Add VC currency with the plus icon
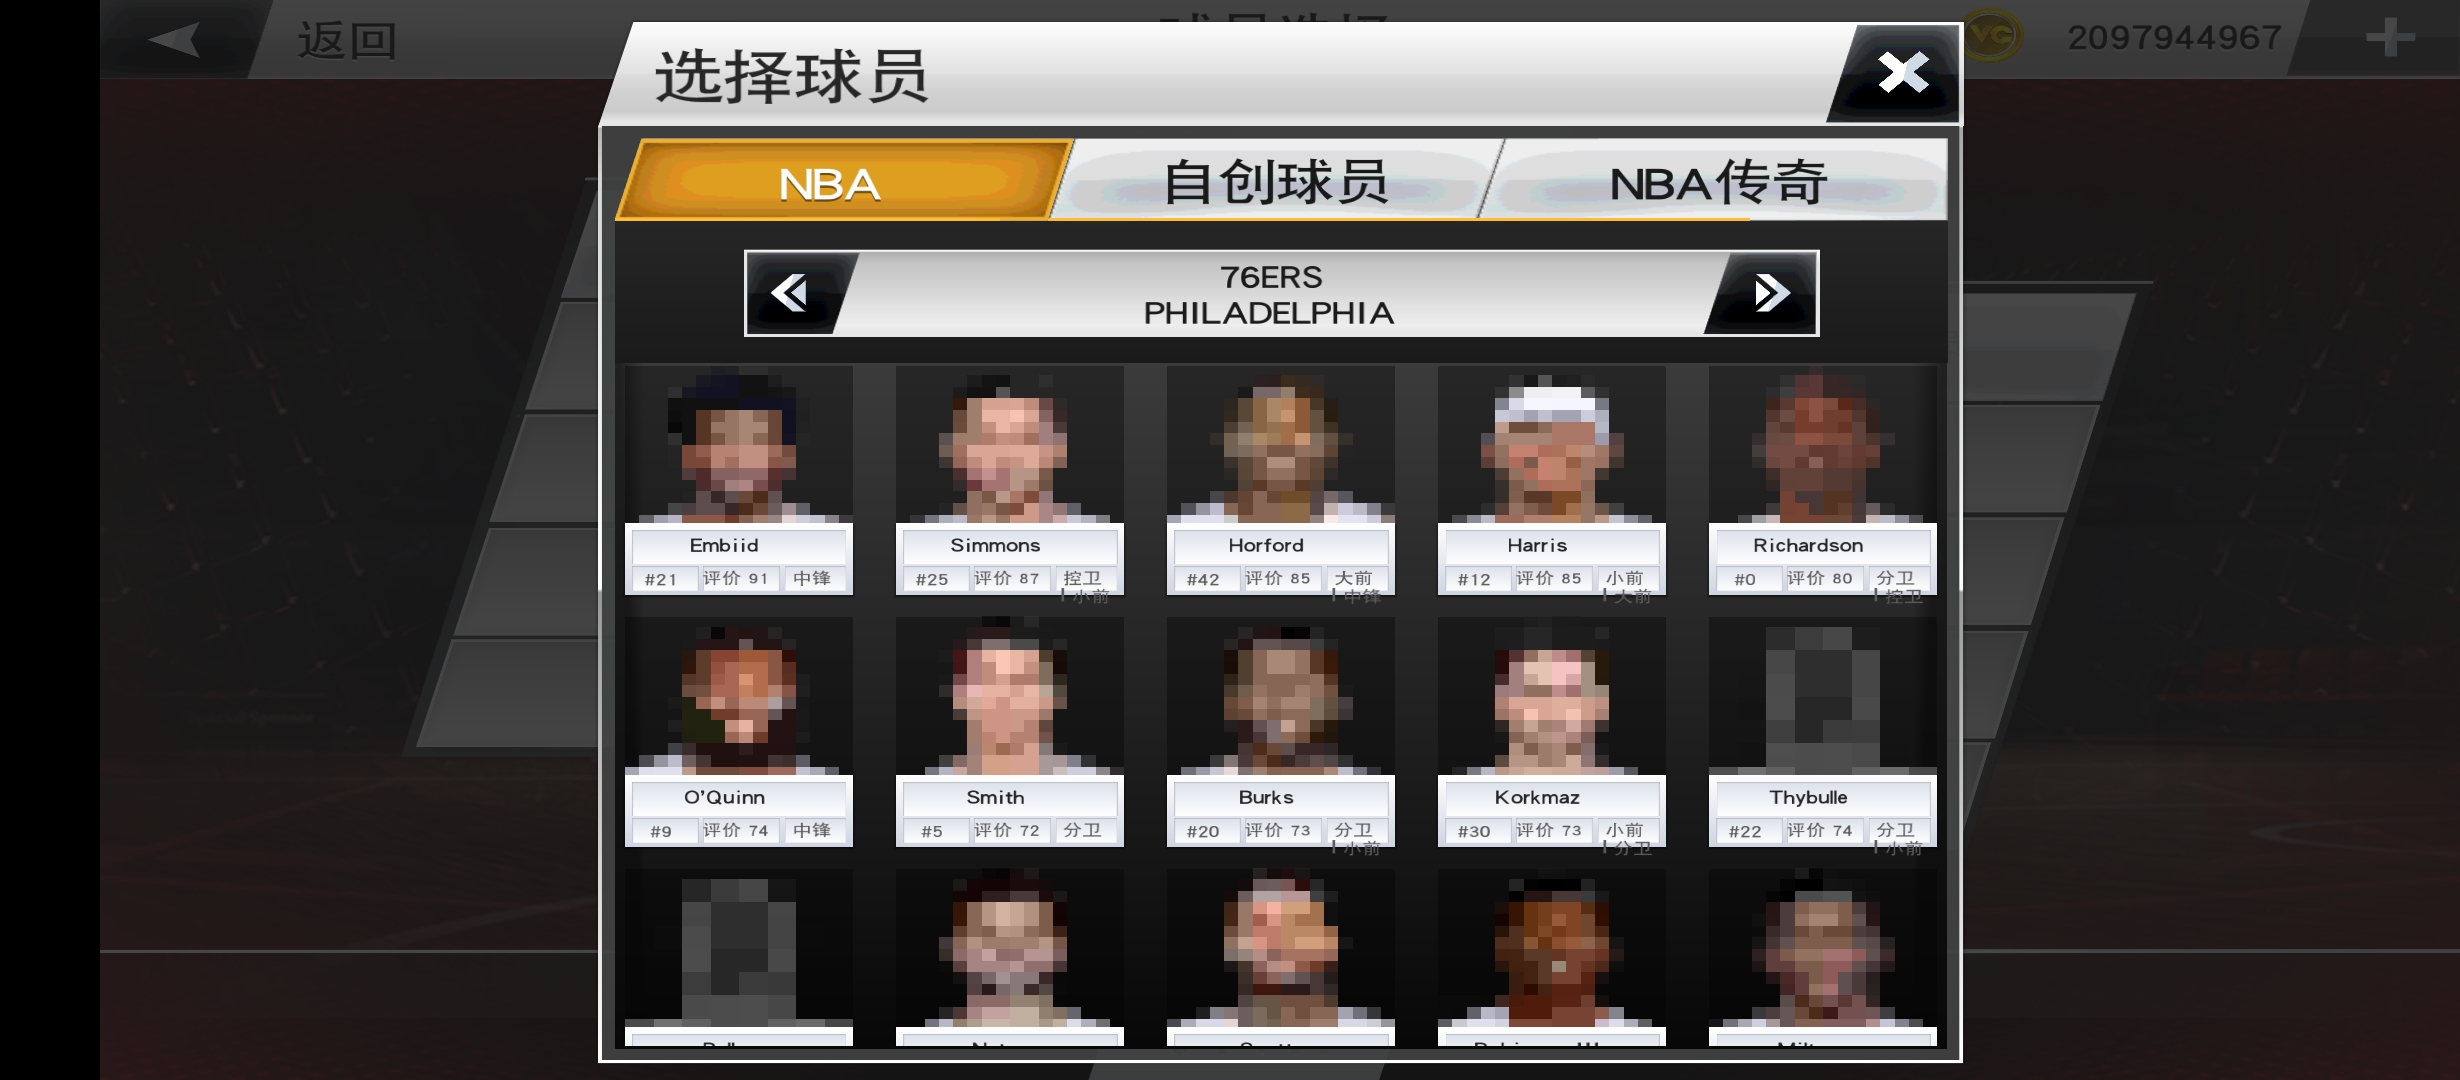The height and width of the screenshot is (1080, 2460). pyautogui.click(x=2390, y=38)
